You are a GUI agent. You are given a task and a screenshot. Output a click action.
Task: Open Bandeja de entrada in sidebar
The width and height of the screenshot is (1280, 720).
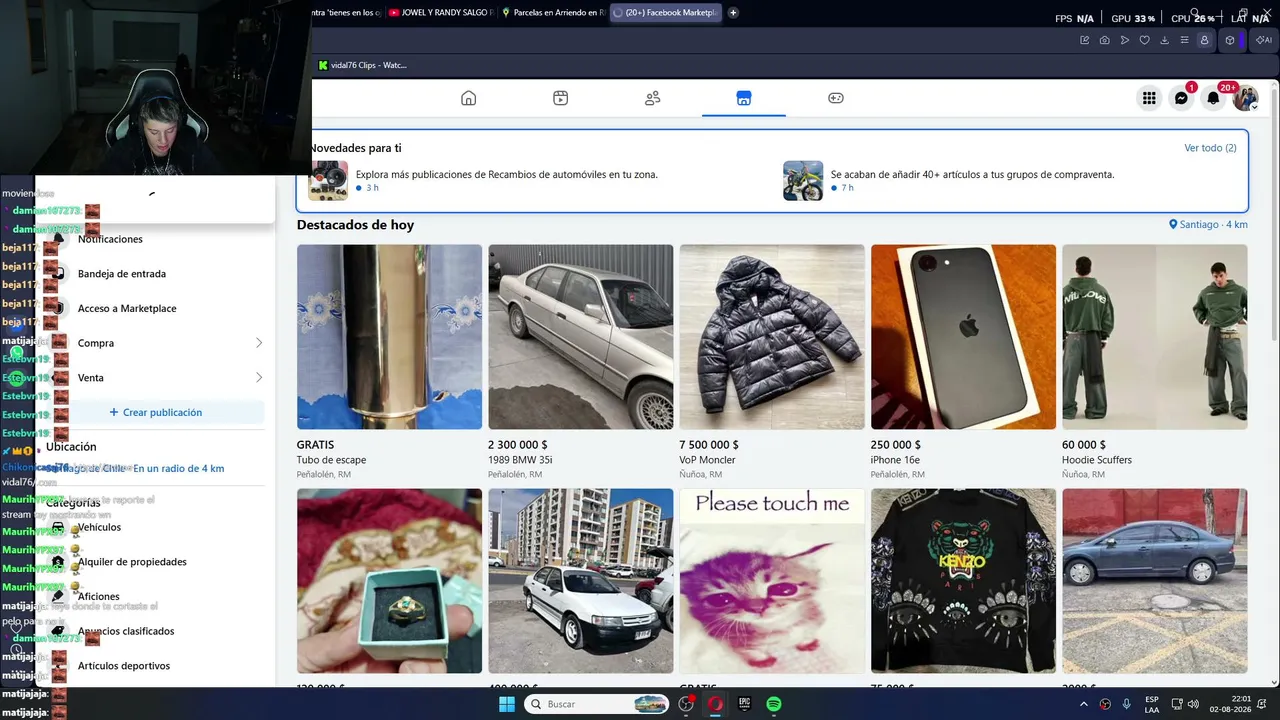pos(155,274)
